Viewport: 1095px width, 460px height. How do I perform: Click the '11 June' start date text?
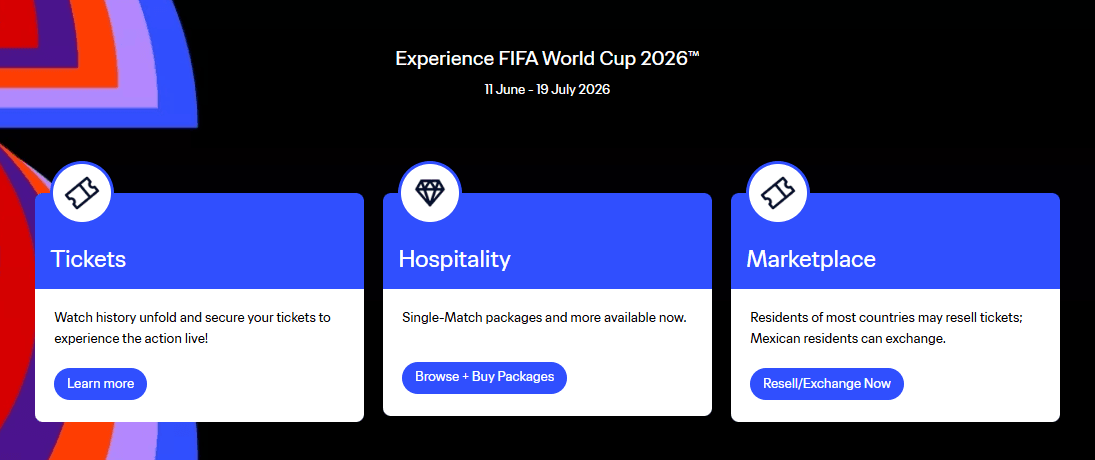click(502, 89)
